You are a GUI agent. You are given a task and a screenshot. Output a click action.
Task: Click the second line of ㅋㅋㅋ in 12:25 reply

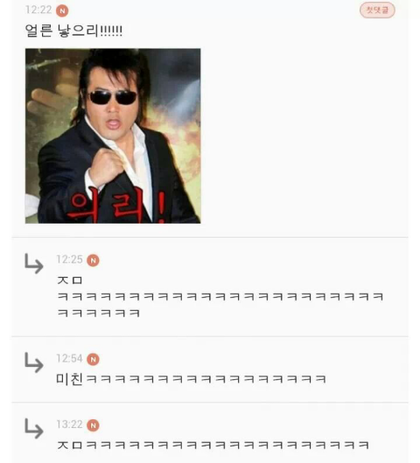98,313
